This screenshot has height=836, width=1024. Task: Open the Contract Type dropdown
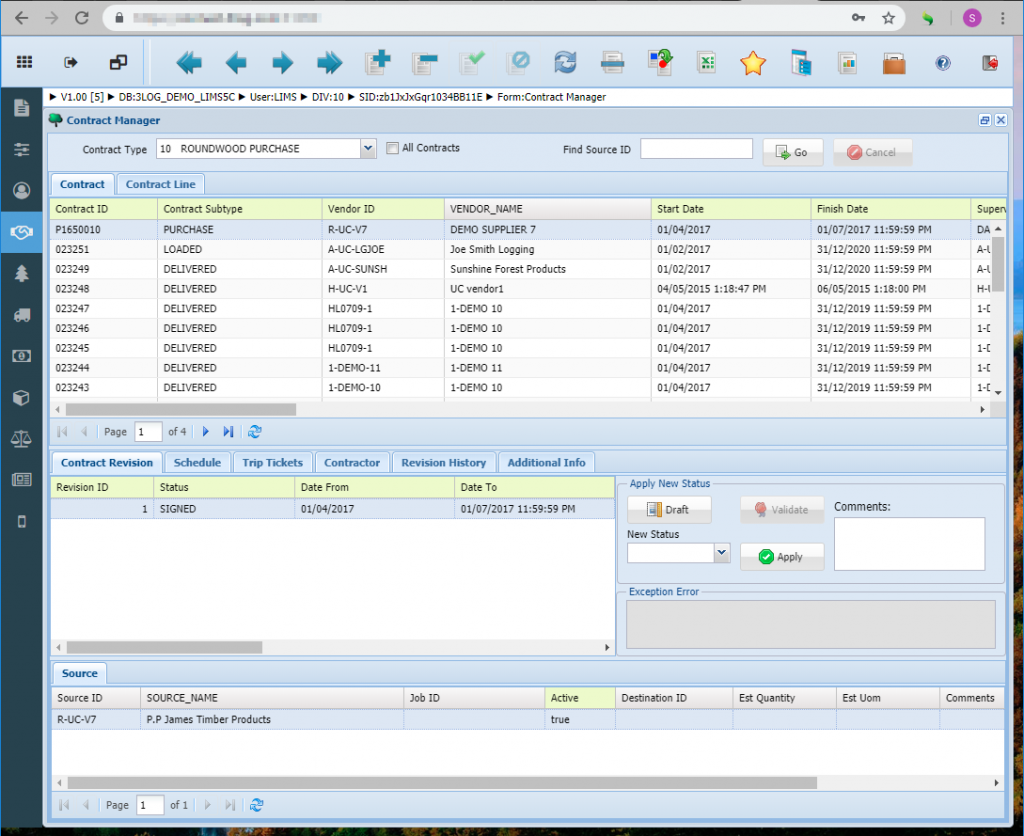pos(367,147)
